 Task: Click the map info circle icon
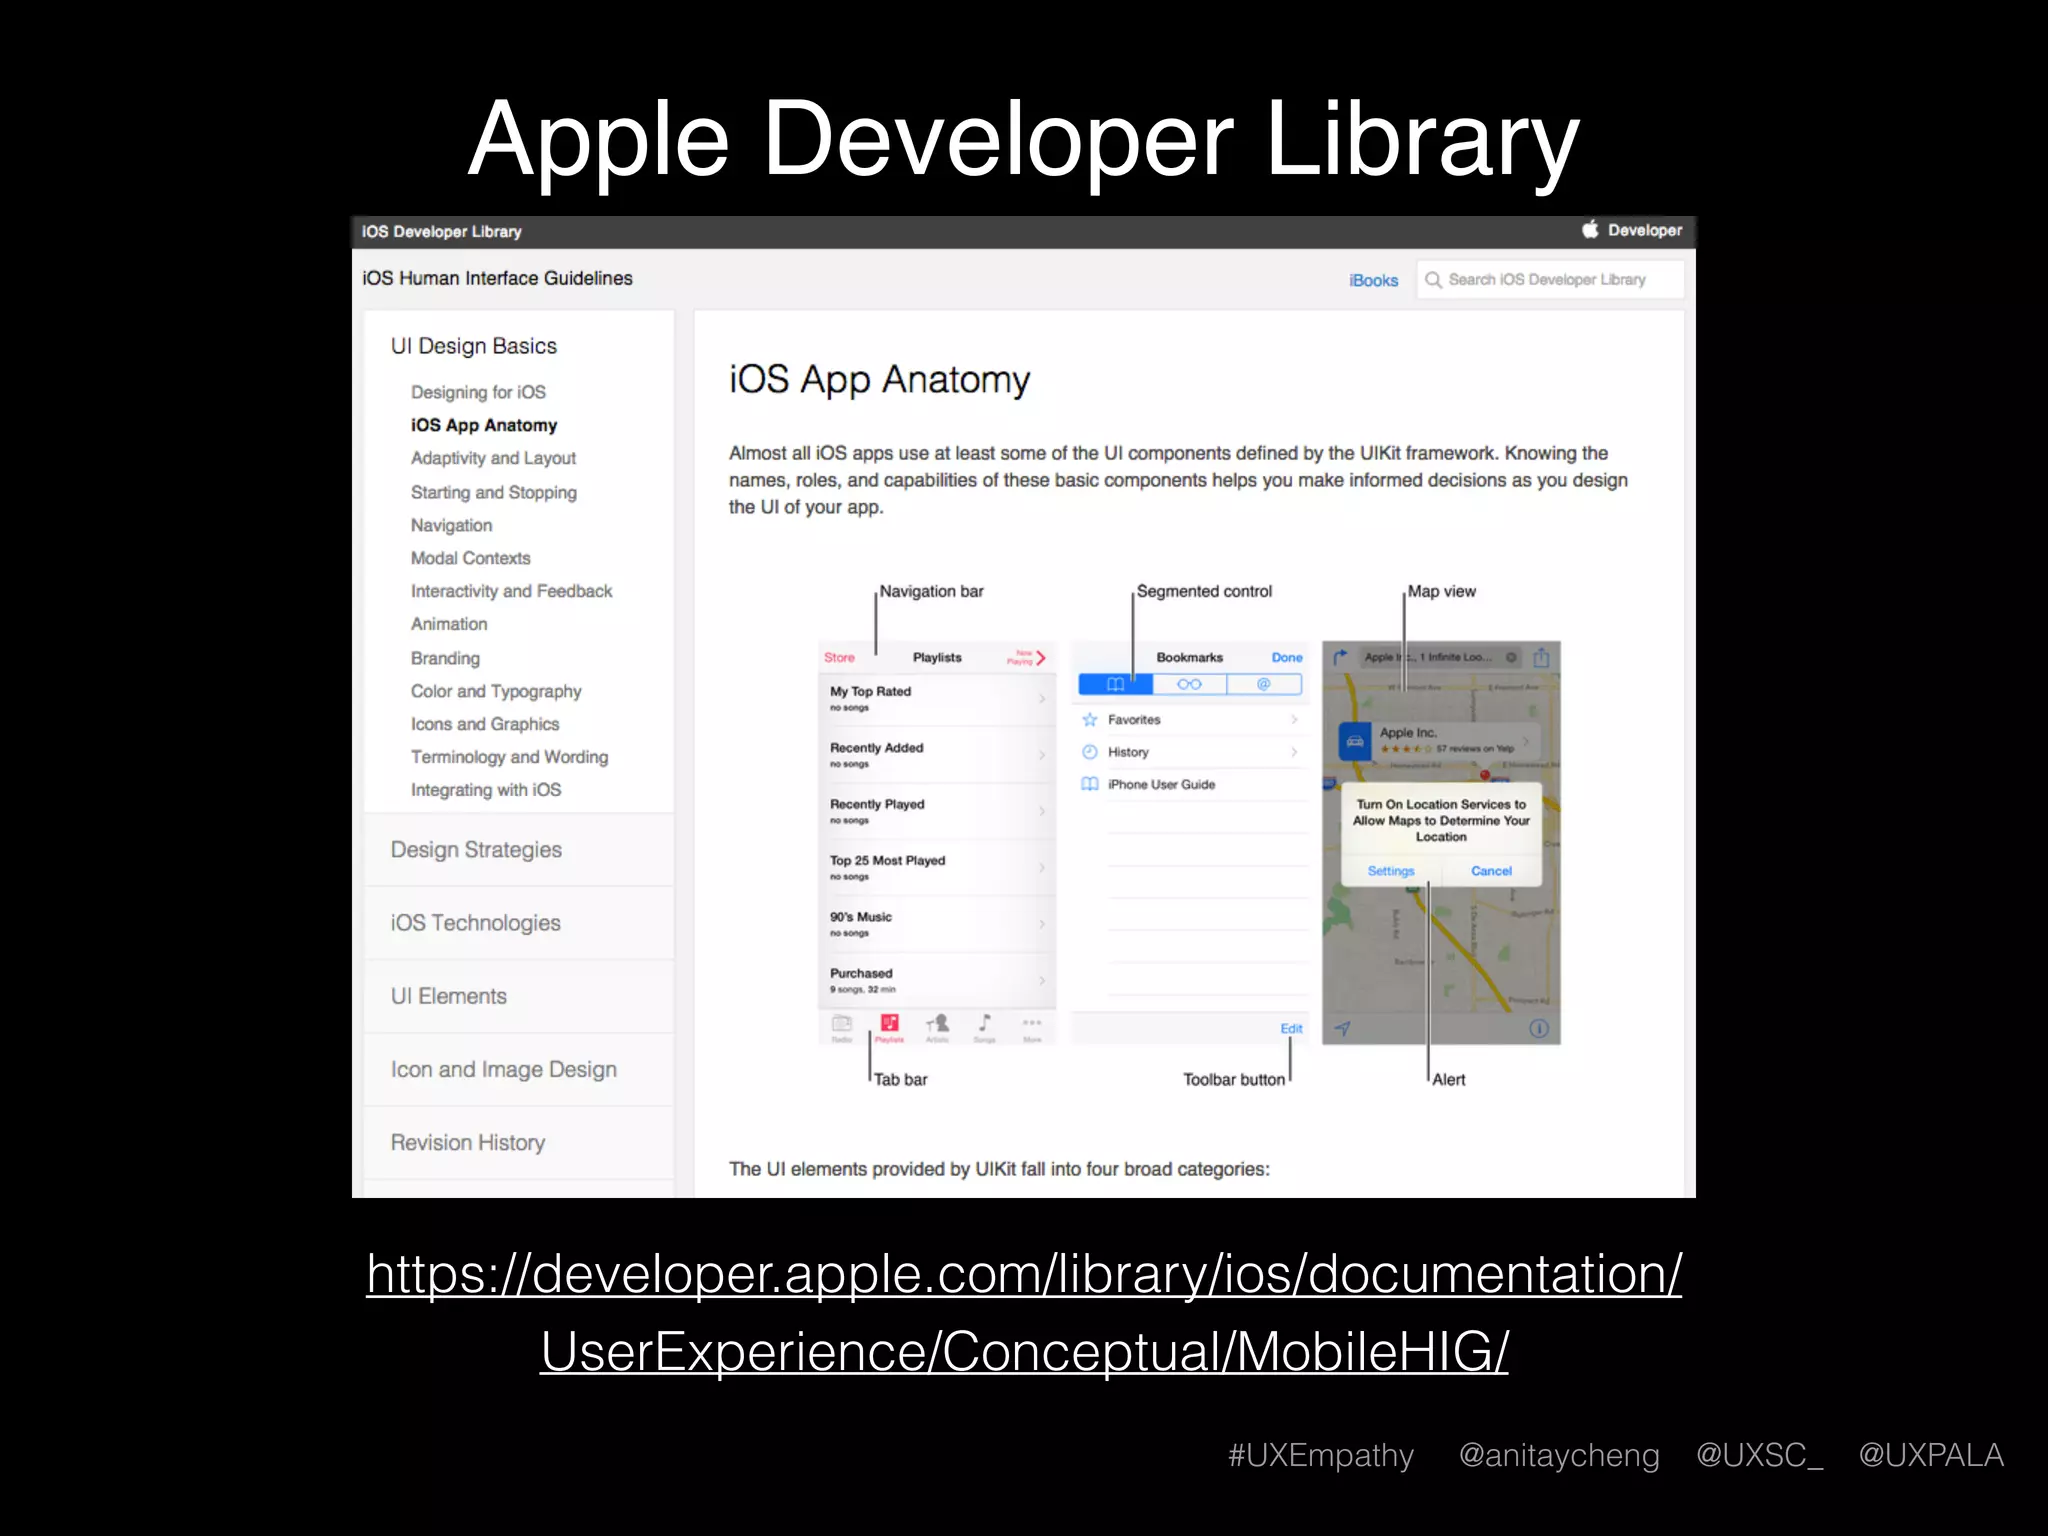(x=1539, y=1029)
